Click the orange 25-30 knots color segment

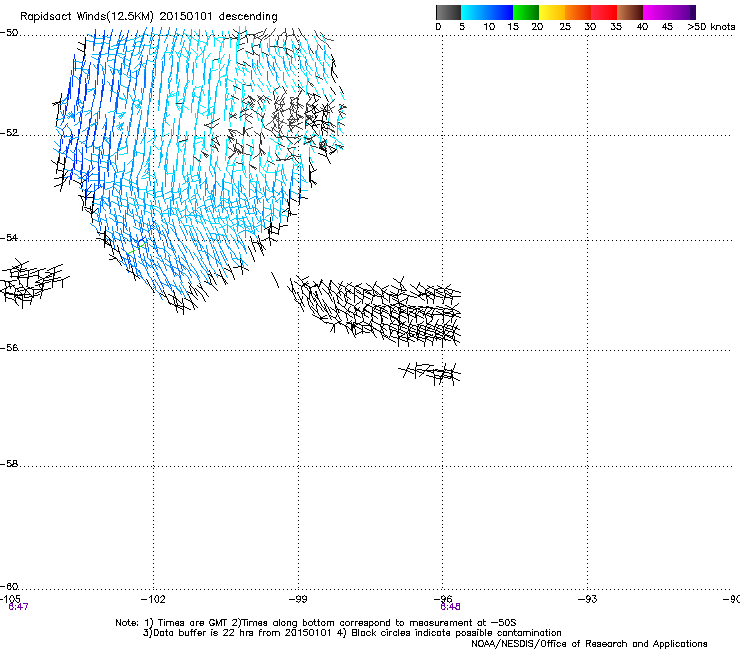pos(578,12)
